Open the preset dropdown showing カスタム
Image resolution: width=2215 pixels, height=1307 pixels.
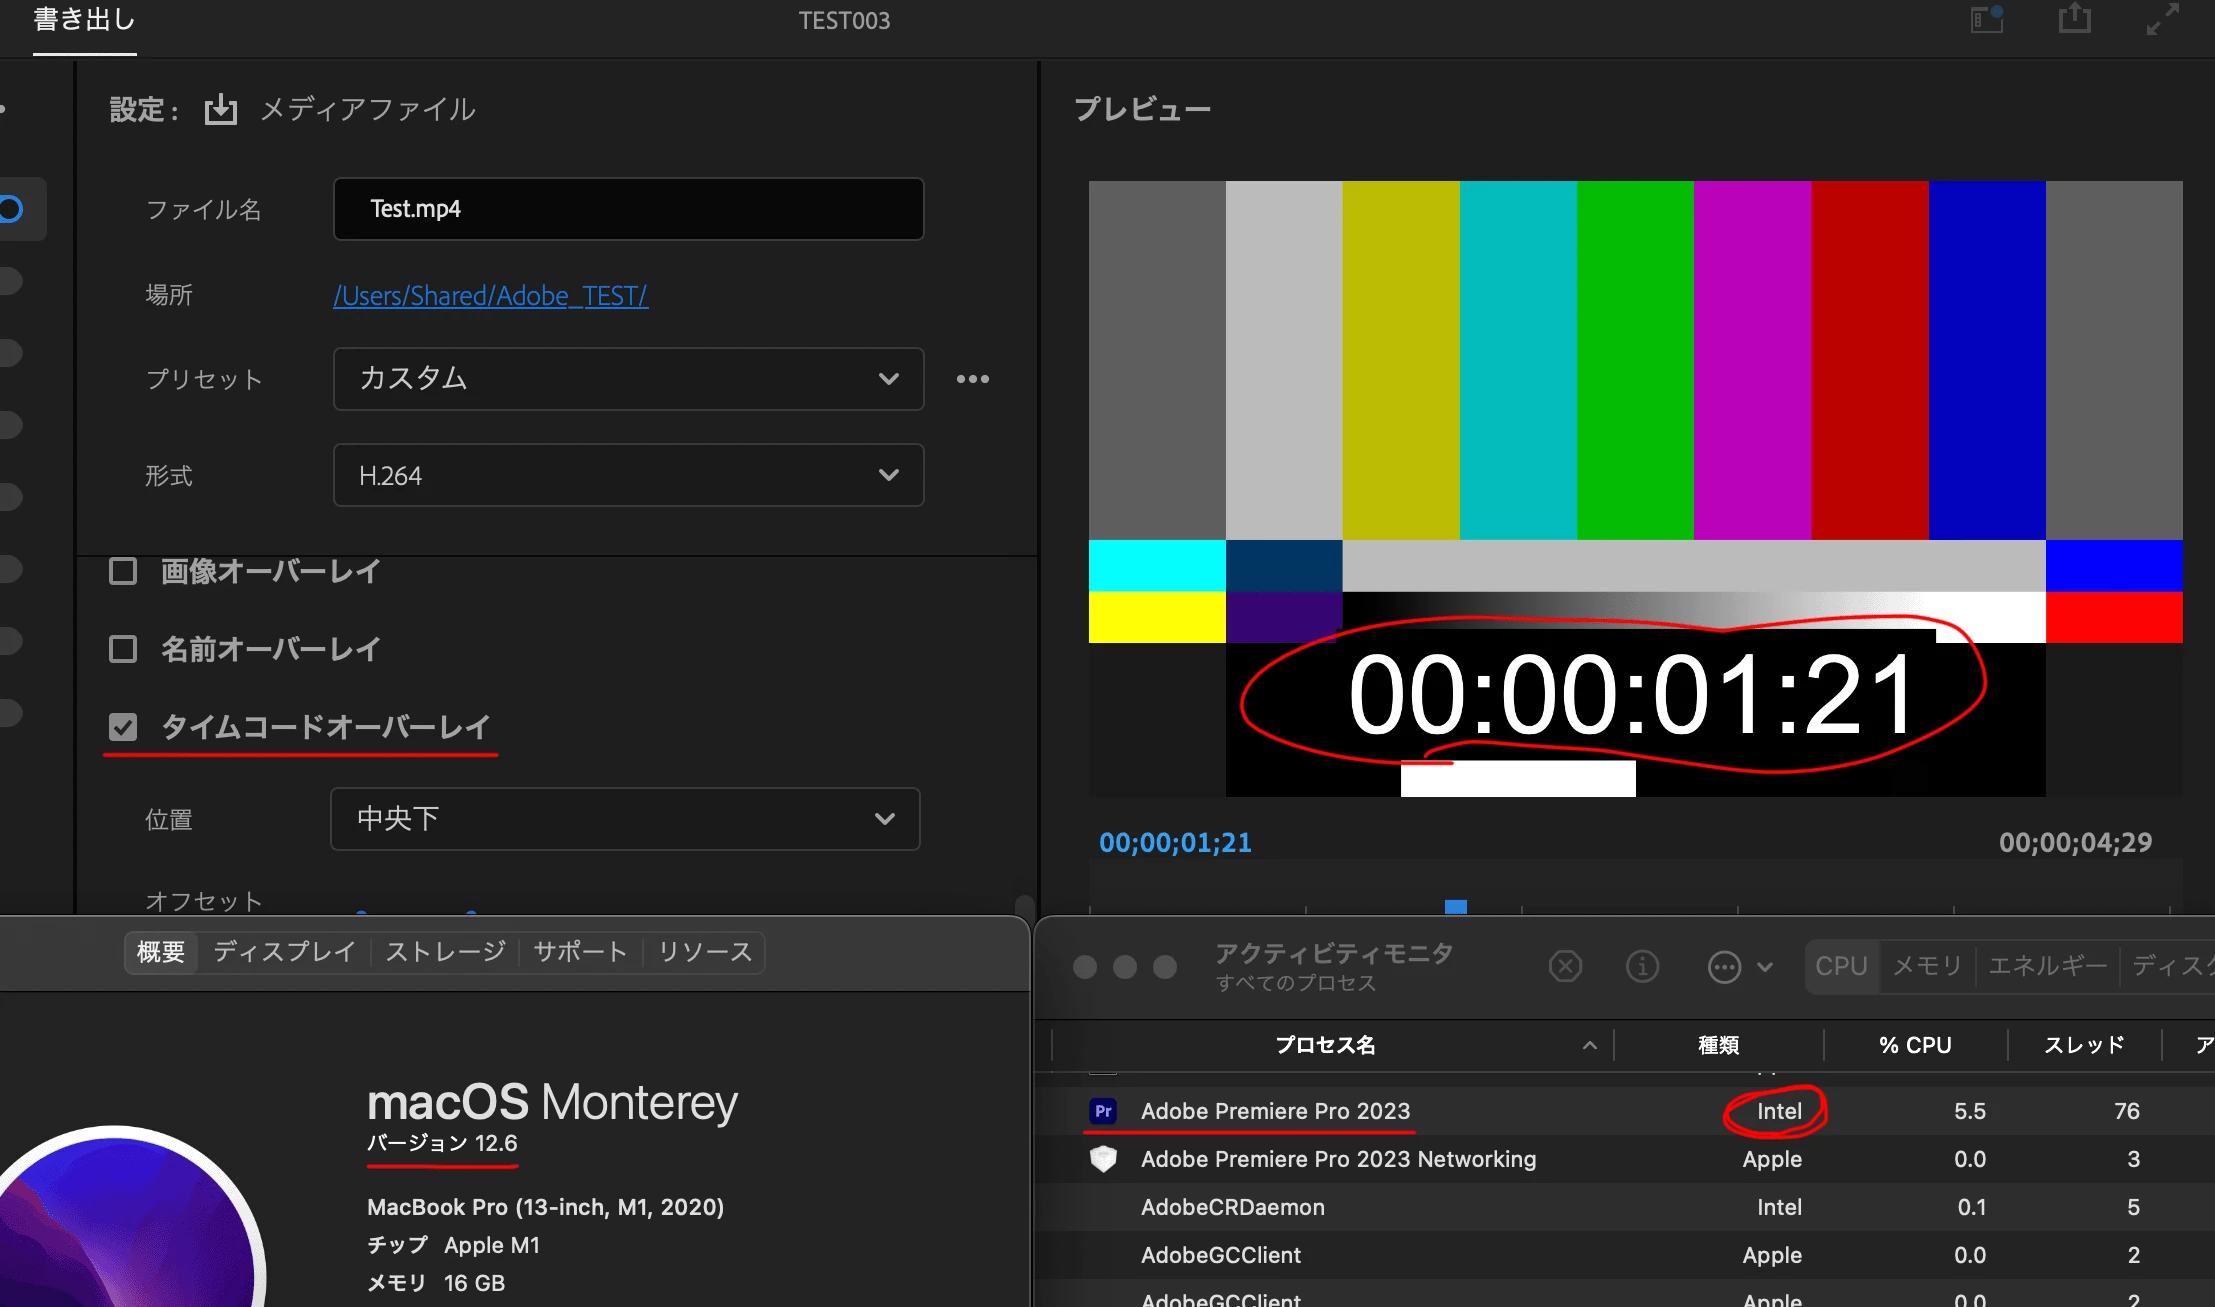(628, 379)
